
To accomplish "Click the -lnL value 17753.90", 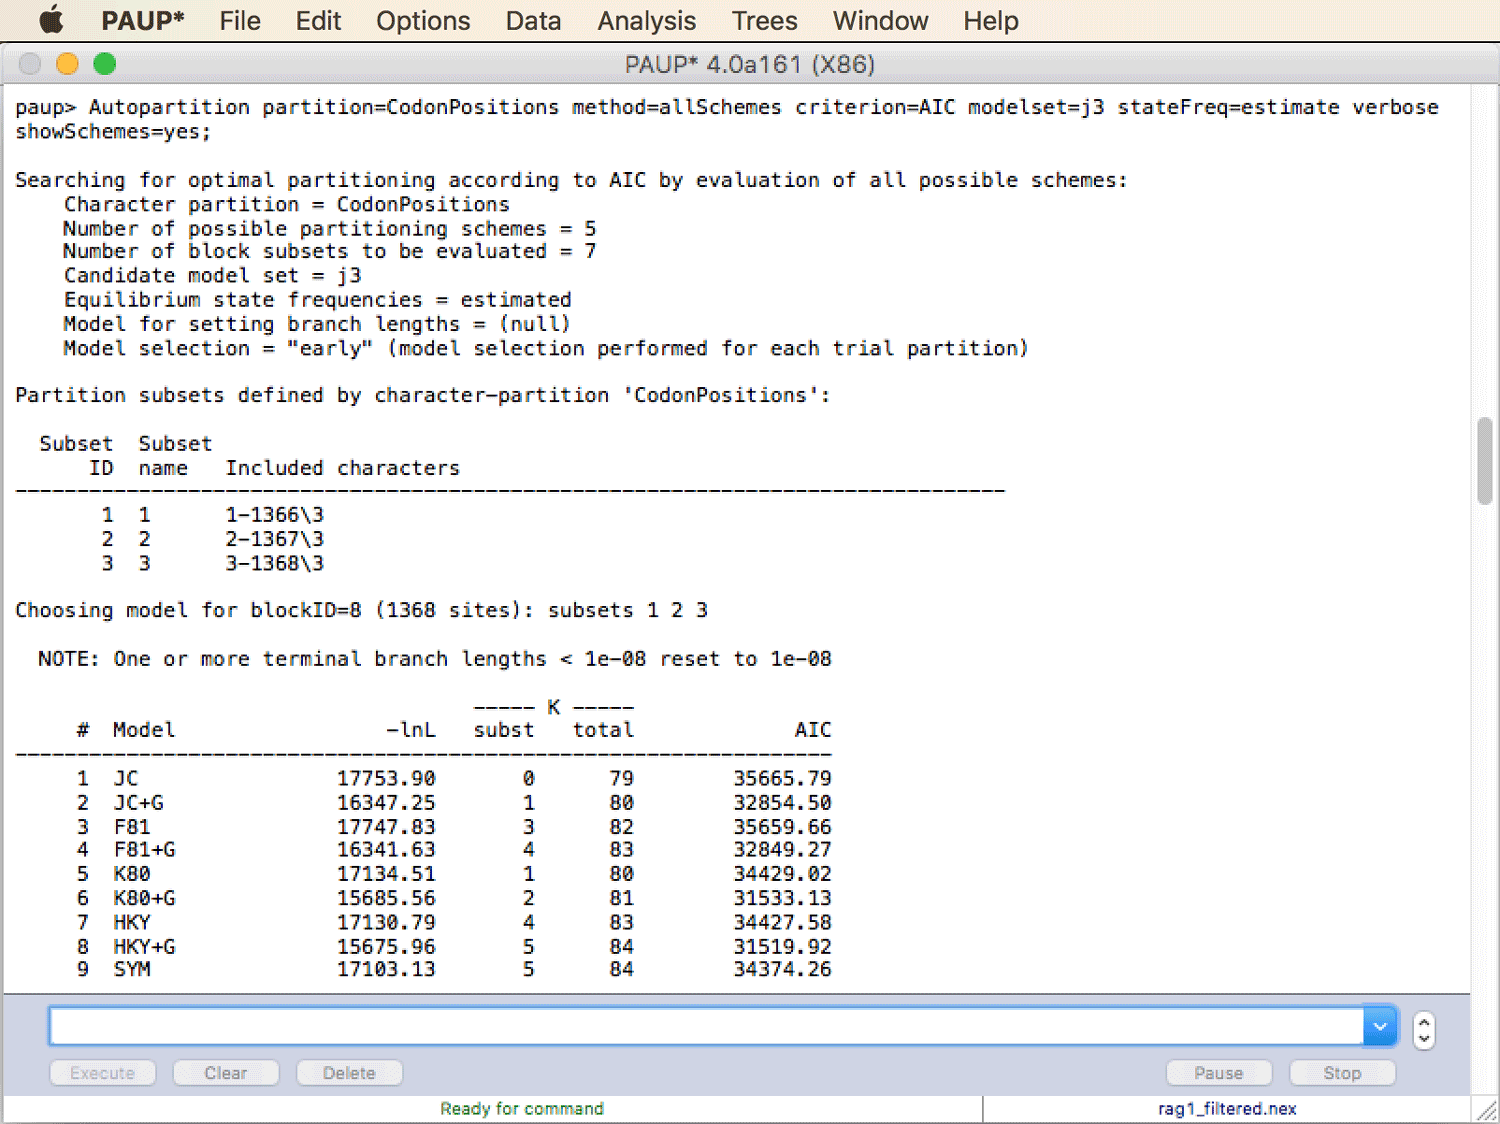I will 386,779.
